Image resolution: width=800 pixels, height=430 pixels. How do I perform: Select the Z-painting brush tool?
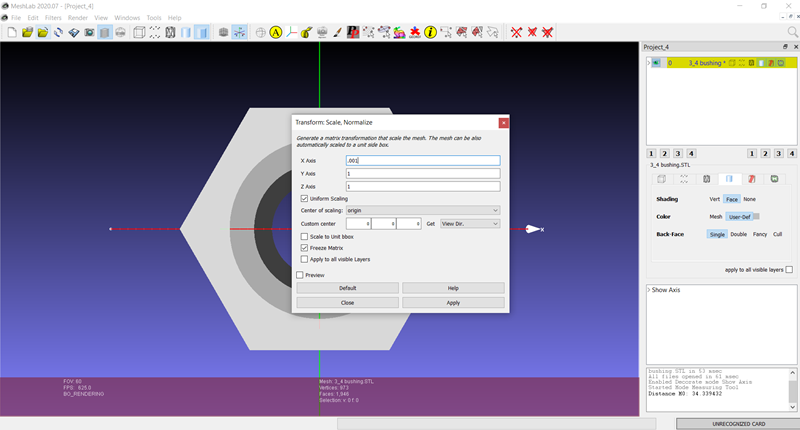point(338,32)
